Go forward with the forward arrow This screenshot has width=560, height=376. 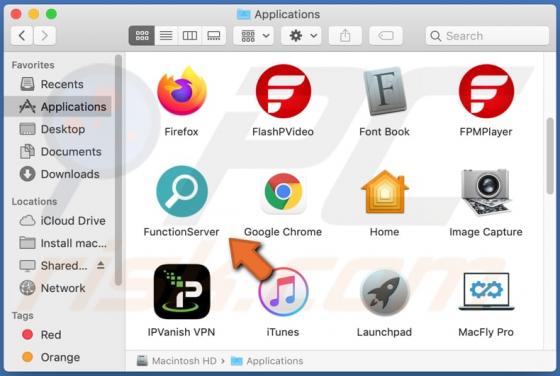pos(45,35)
